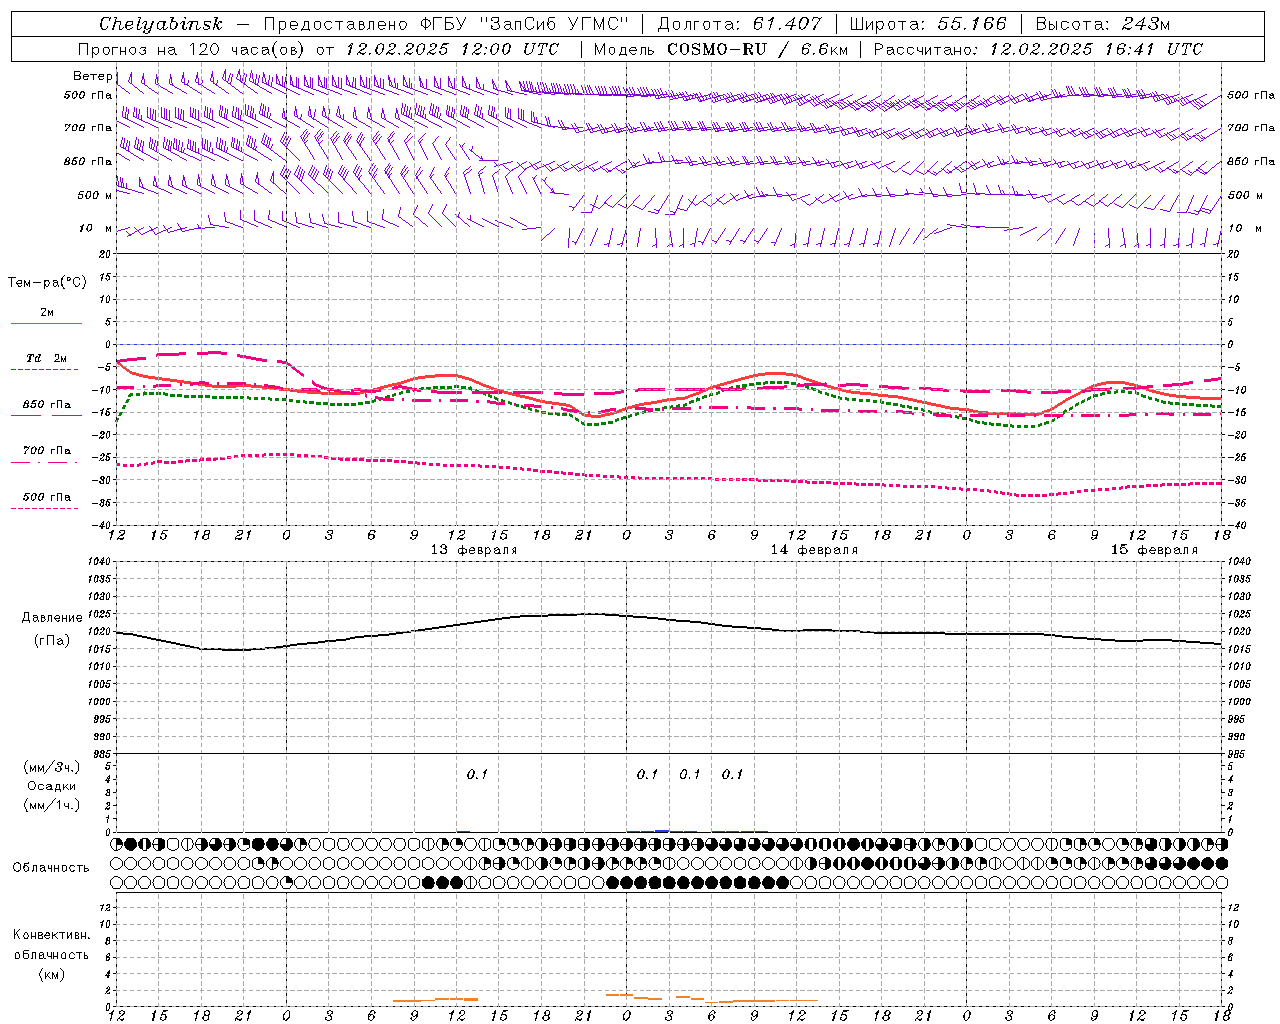Click the '850 гПа' legend entry in temperature panel
Screen dimensions: 1280x1024
point(47,405)
